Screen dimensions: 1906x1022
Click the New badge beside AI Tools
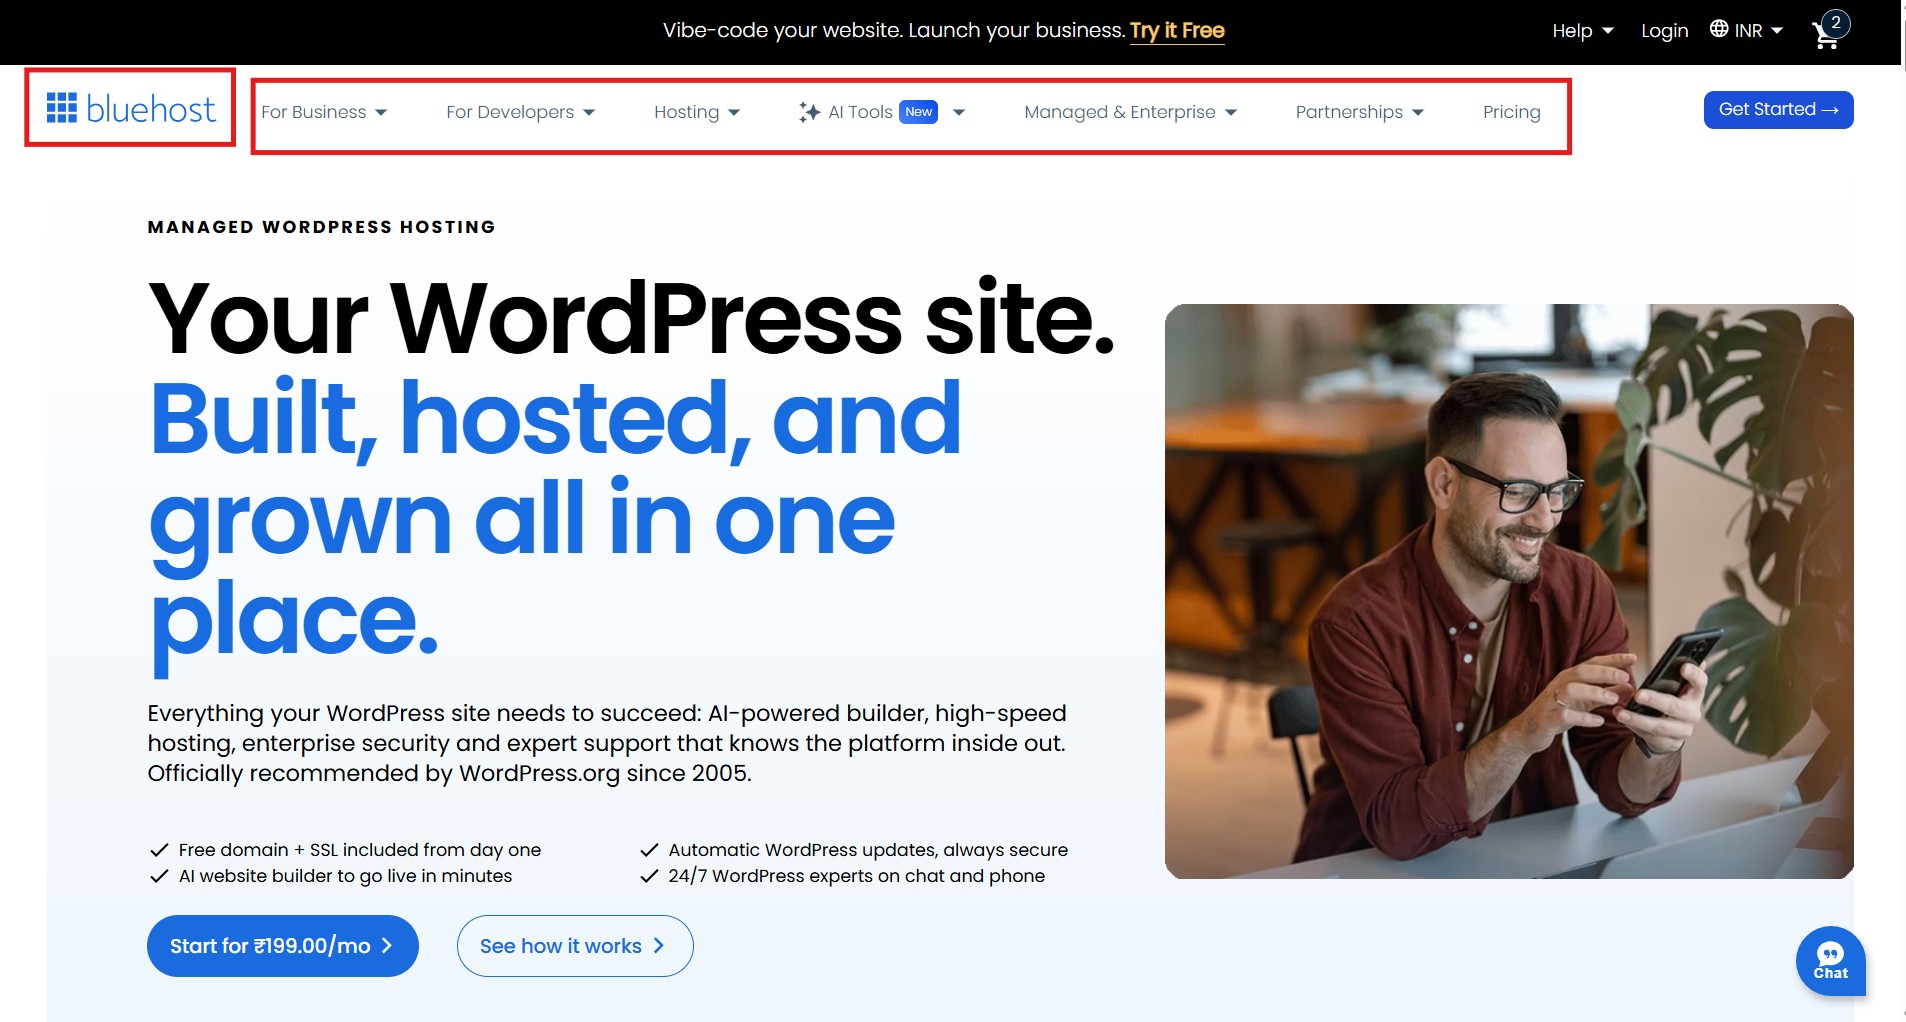click(x=918, y=112)
